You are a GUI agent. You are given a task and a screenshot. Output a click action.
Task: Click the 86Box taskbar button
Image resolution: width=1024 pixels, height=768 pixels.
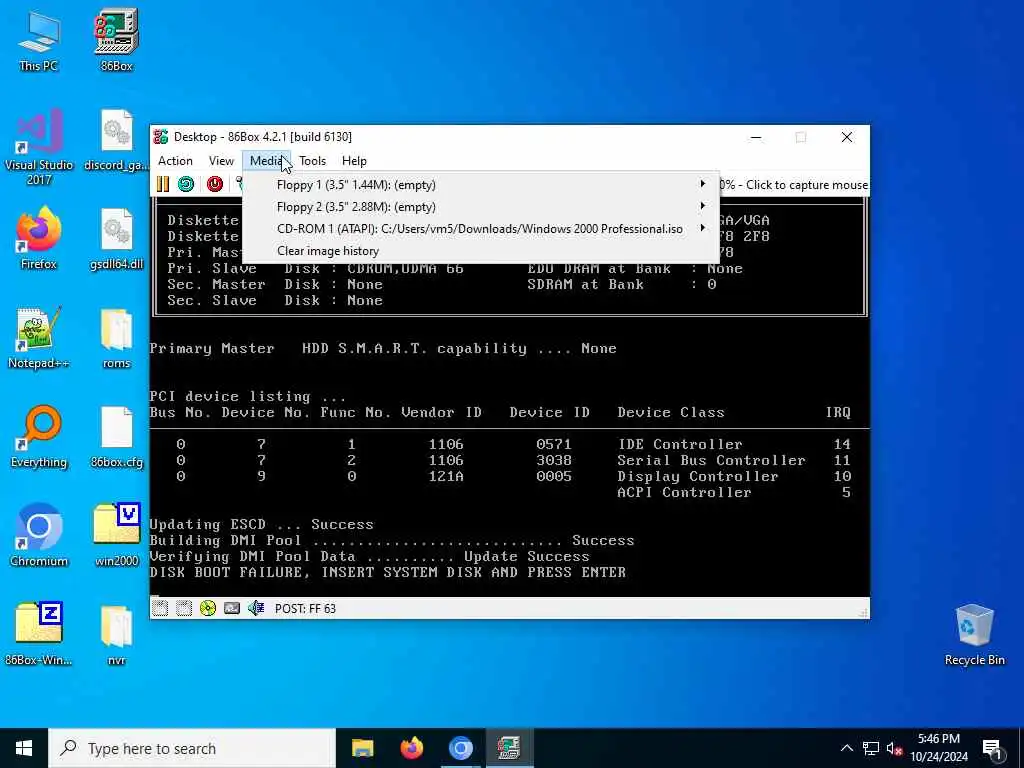click(509, 748)
